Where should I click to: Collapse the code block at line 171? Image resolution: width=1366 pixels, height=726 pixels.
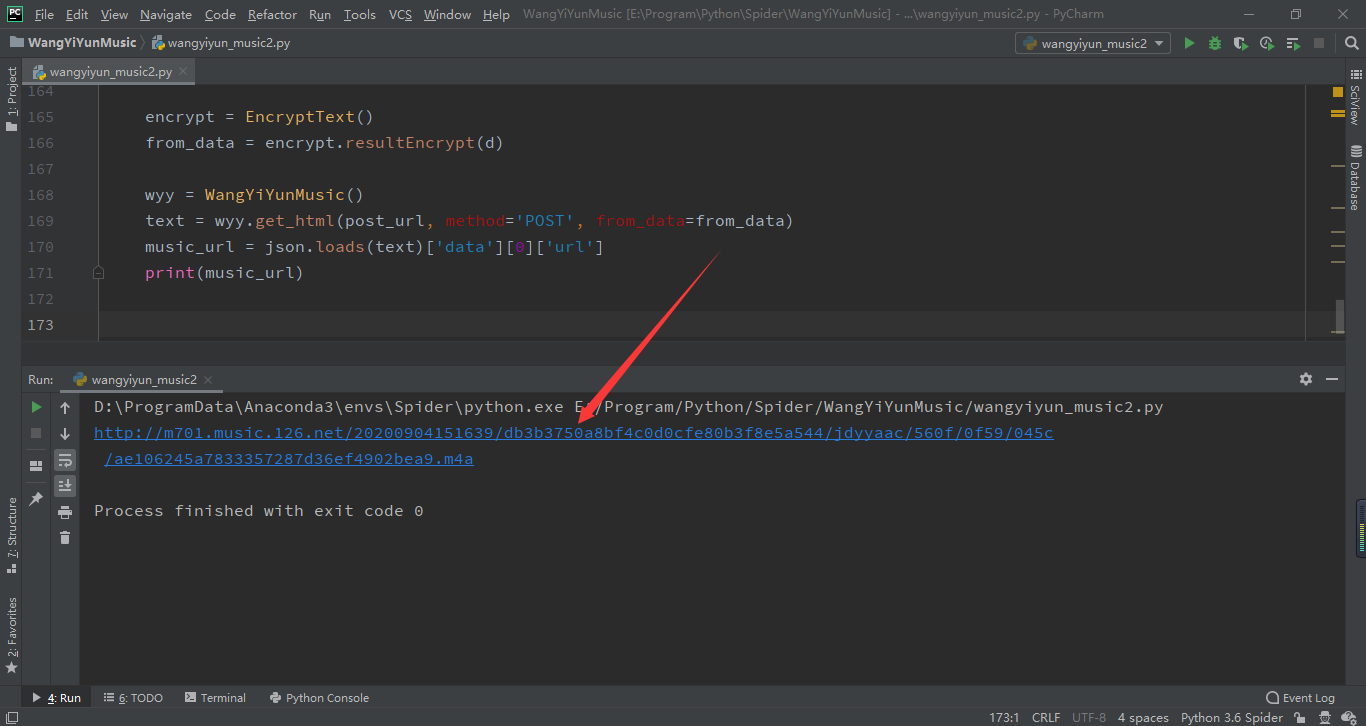click(x=98, y=272)
